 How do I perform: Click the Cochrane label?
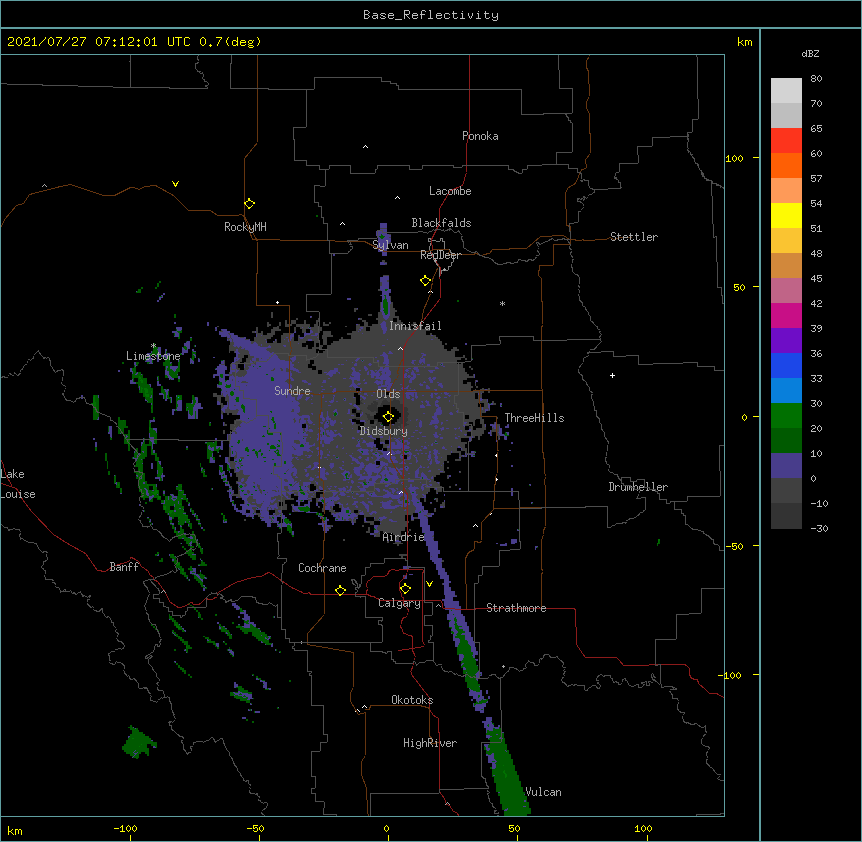[322, 568]
